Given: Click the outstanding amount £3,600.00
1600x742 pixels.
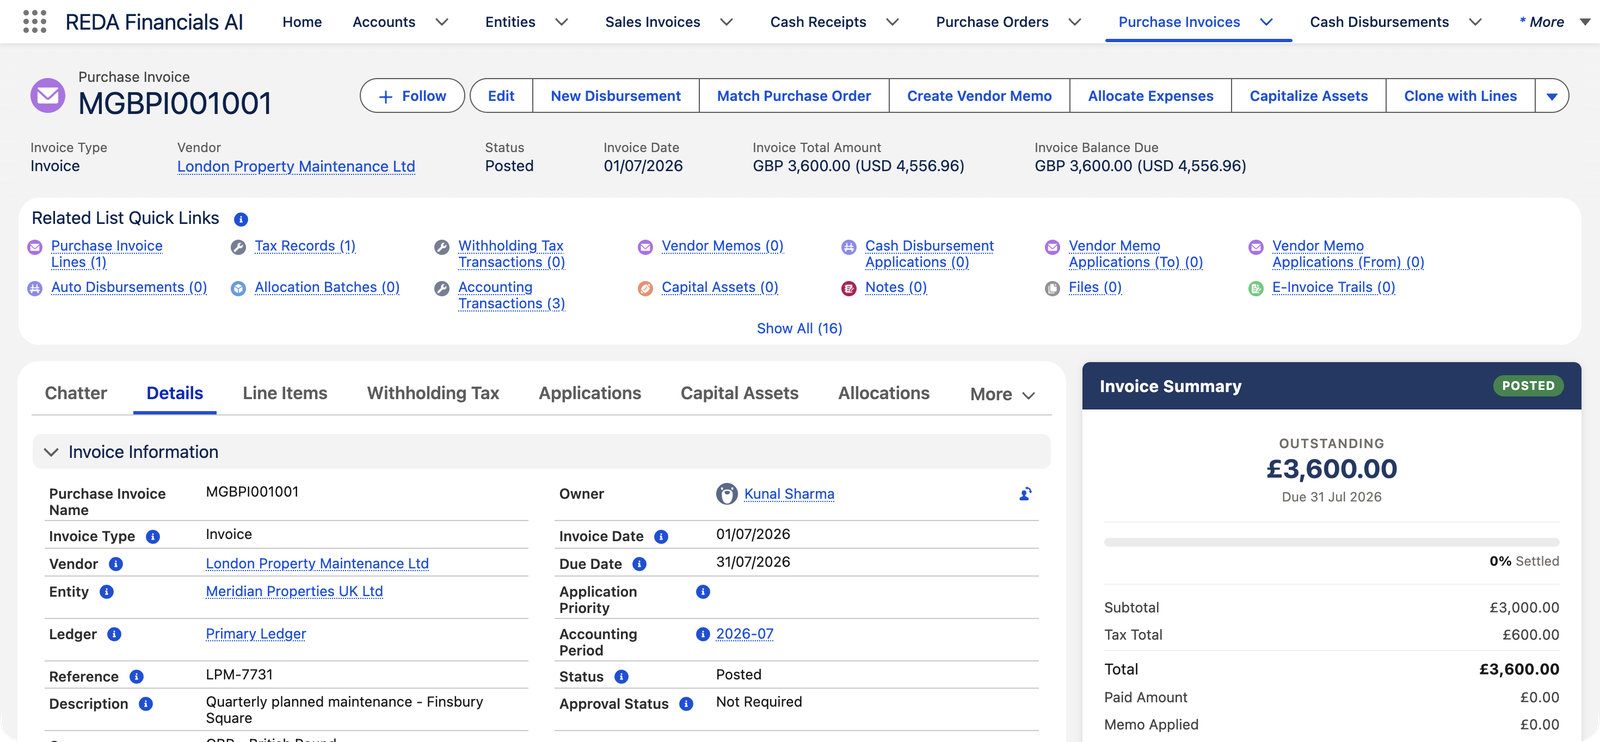Looking at the screenshot, I should click(1331, 469).
